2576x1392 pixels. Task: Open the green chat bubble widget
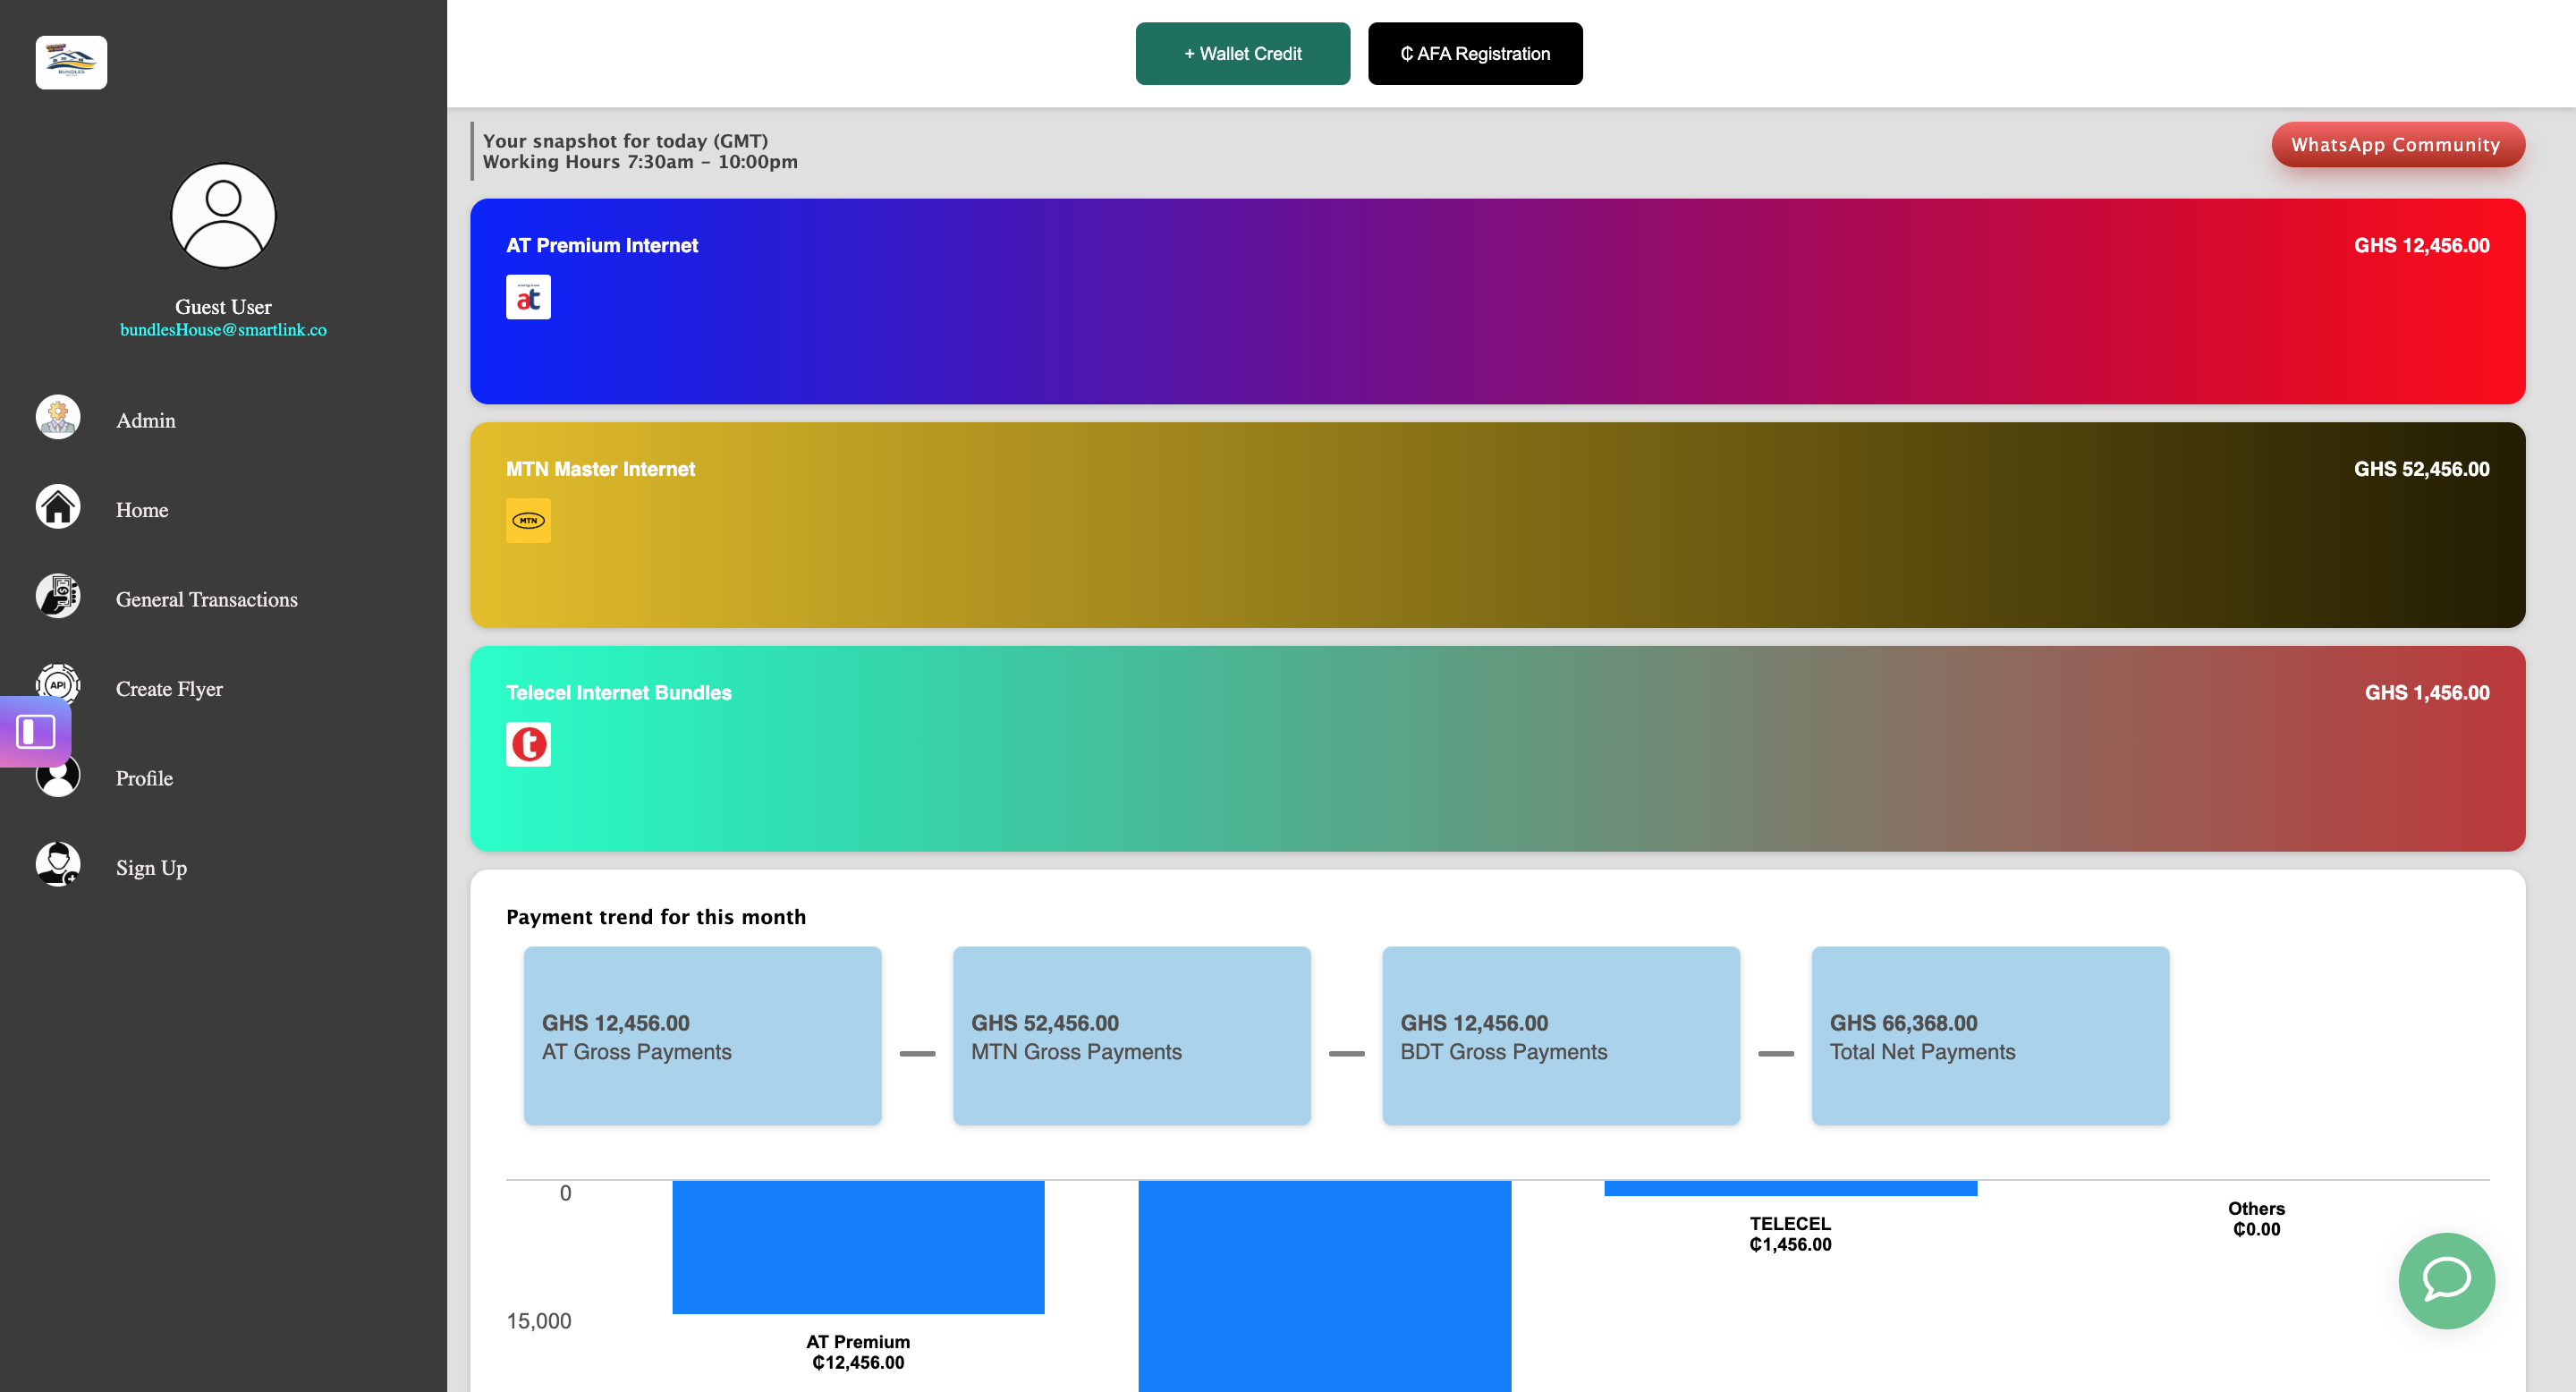[x=2446, y=1281]
